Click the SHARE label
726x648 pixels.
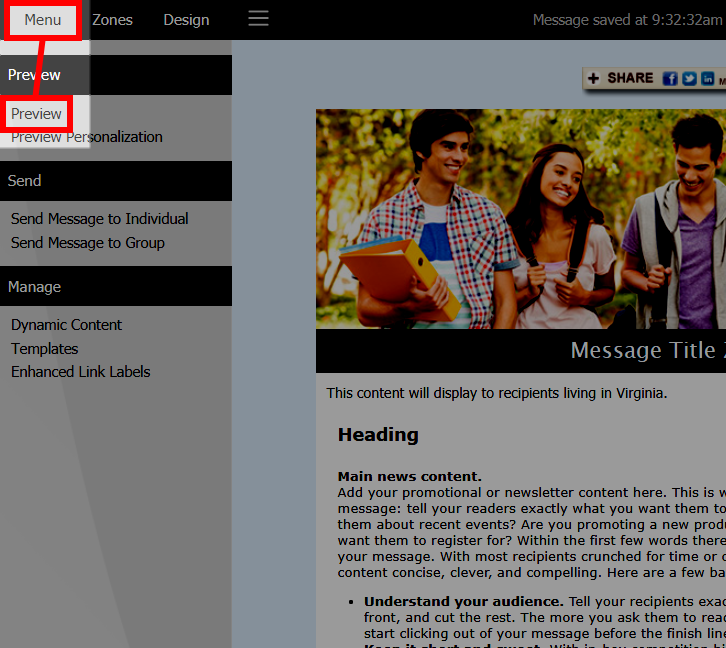(x=630, y=78)
